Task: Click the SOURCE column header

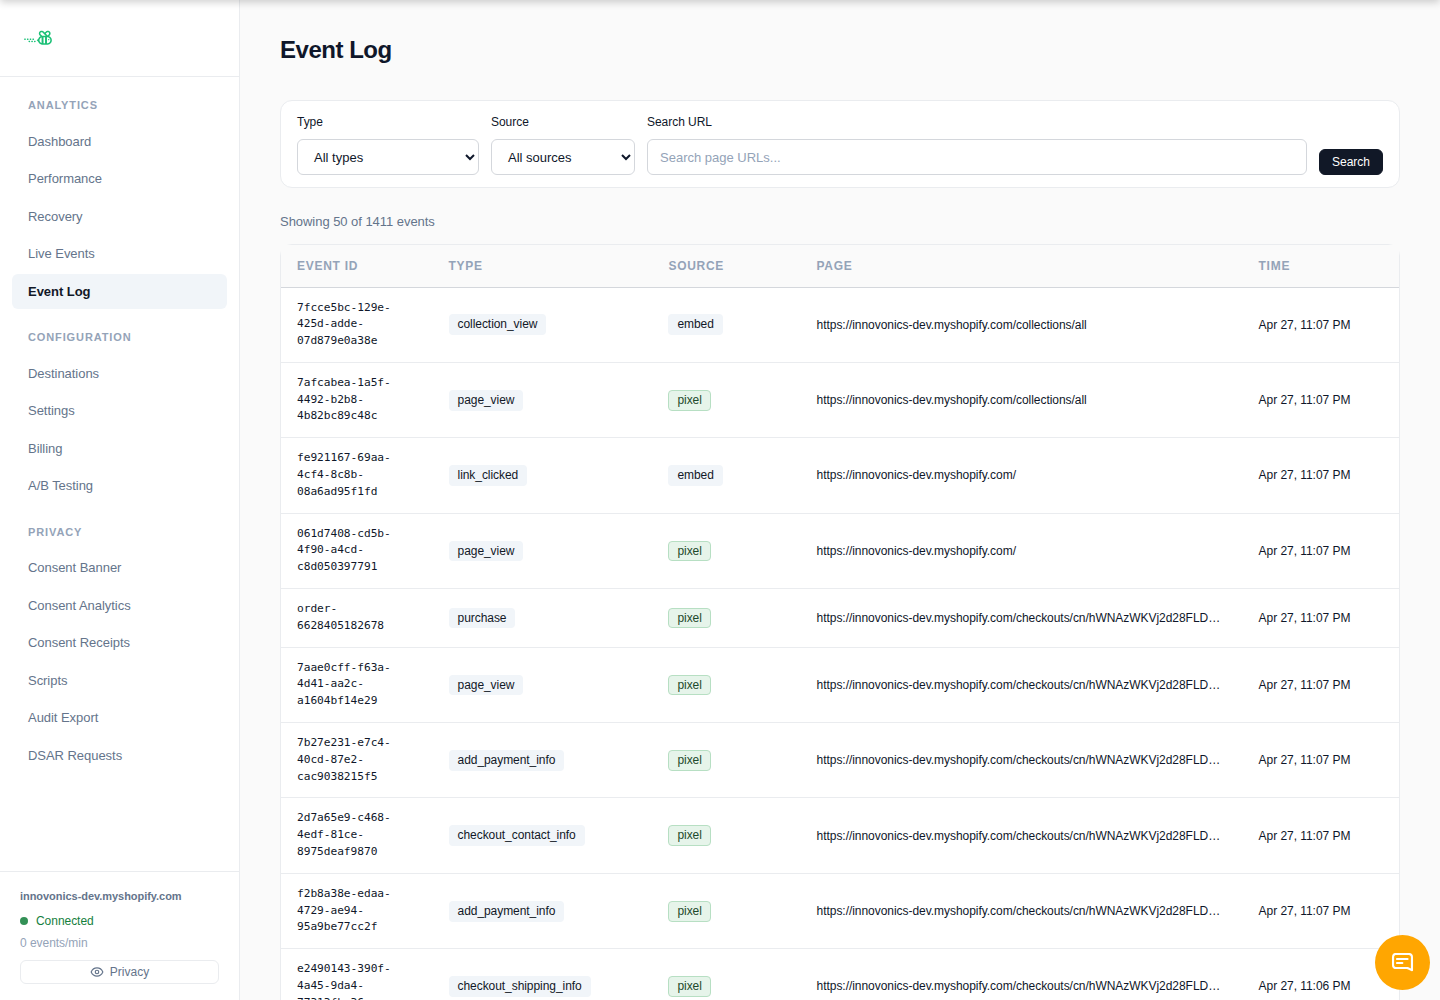Action: point(696,266)
